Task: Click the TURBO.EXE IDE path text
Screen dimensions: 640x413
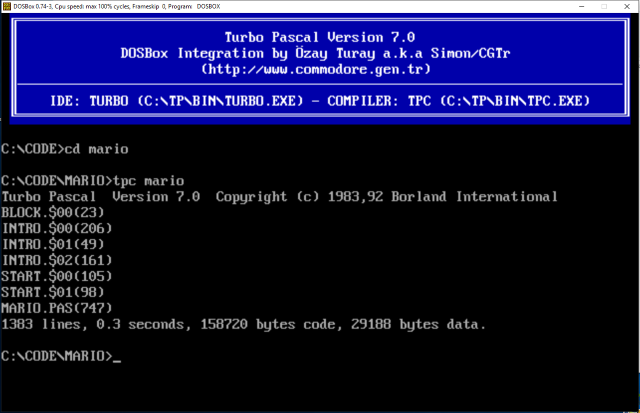Action: tap(220, 101)
